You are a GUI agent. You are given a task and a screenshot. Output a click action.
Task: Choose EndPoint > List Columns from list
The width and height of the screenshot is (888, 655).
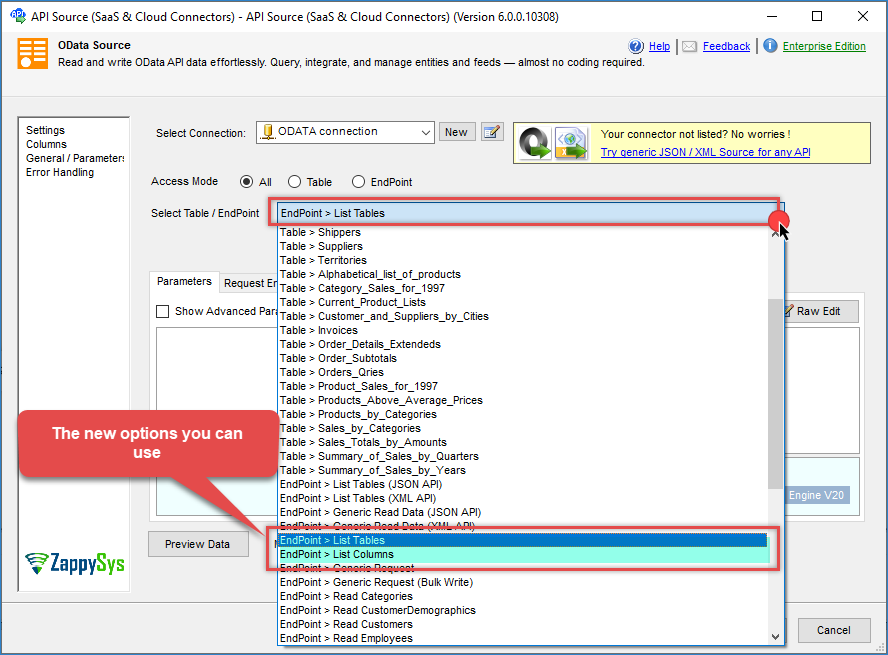tap(337, 554)
